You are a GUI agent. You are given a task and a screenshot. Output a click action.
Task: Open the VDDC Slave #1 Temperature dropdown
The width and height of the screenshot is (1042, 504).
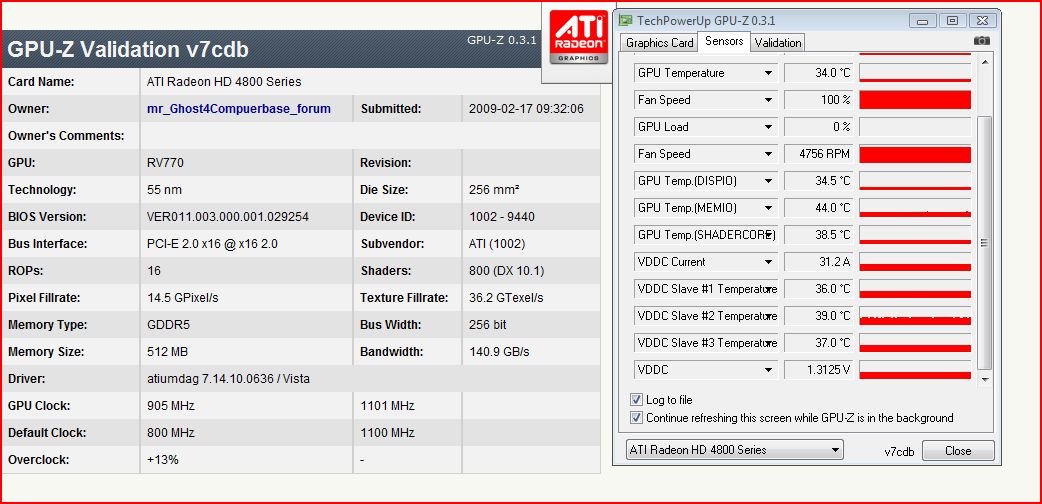tap(768, 289)
